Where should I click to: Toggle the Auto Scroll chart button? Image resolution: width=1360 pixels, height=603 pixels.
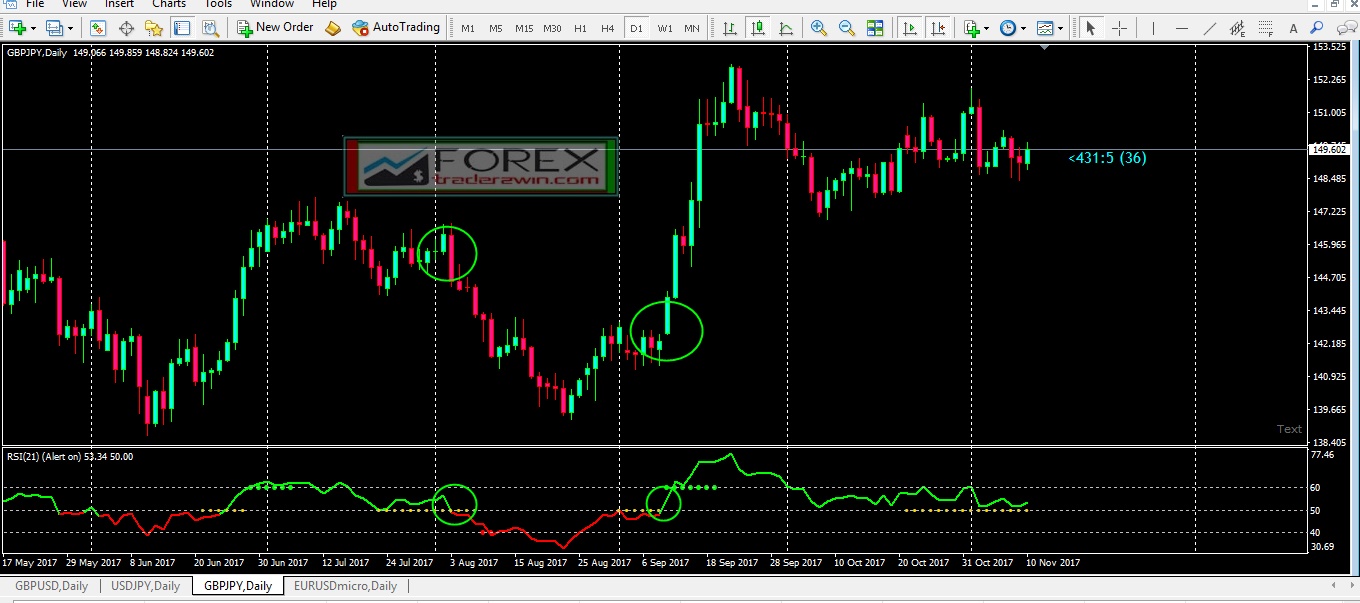(x=910, y=28)
